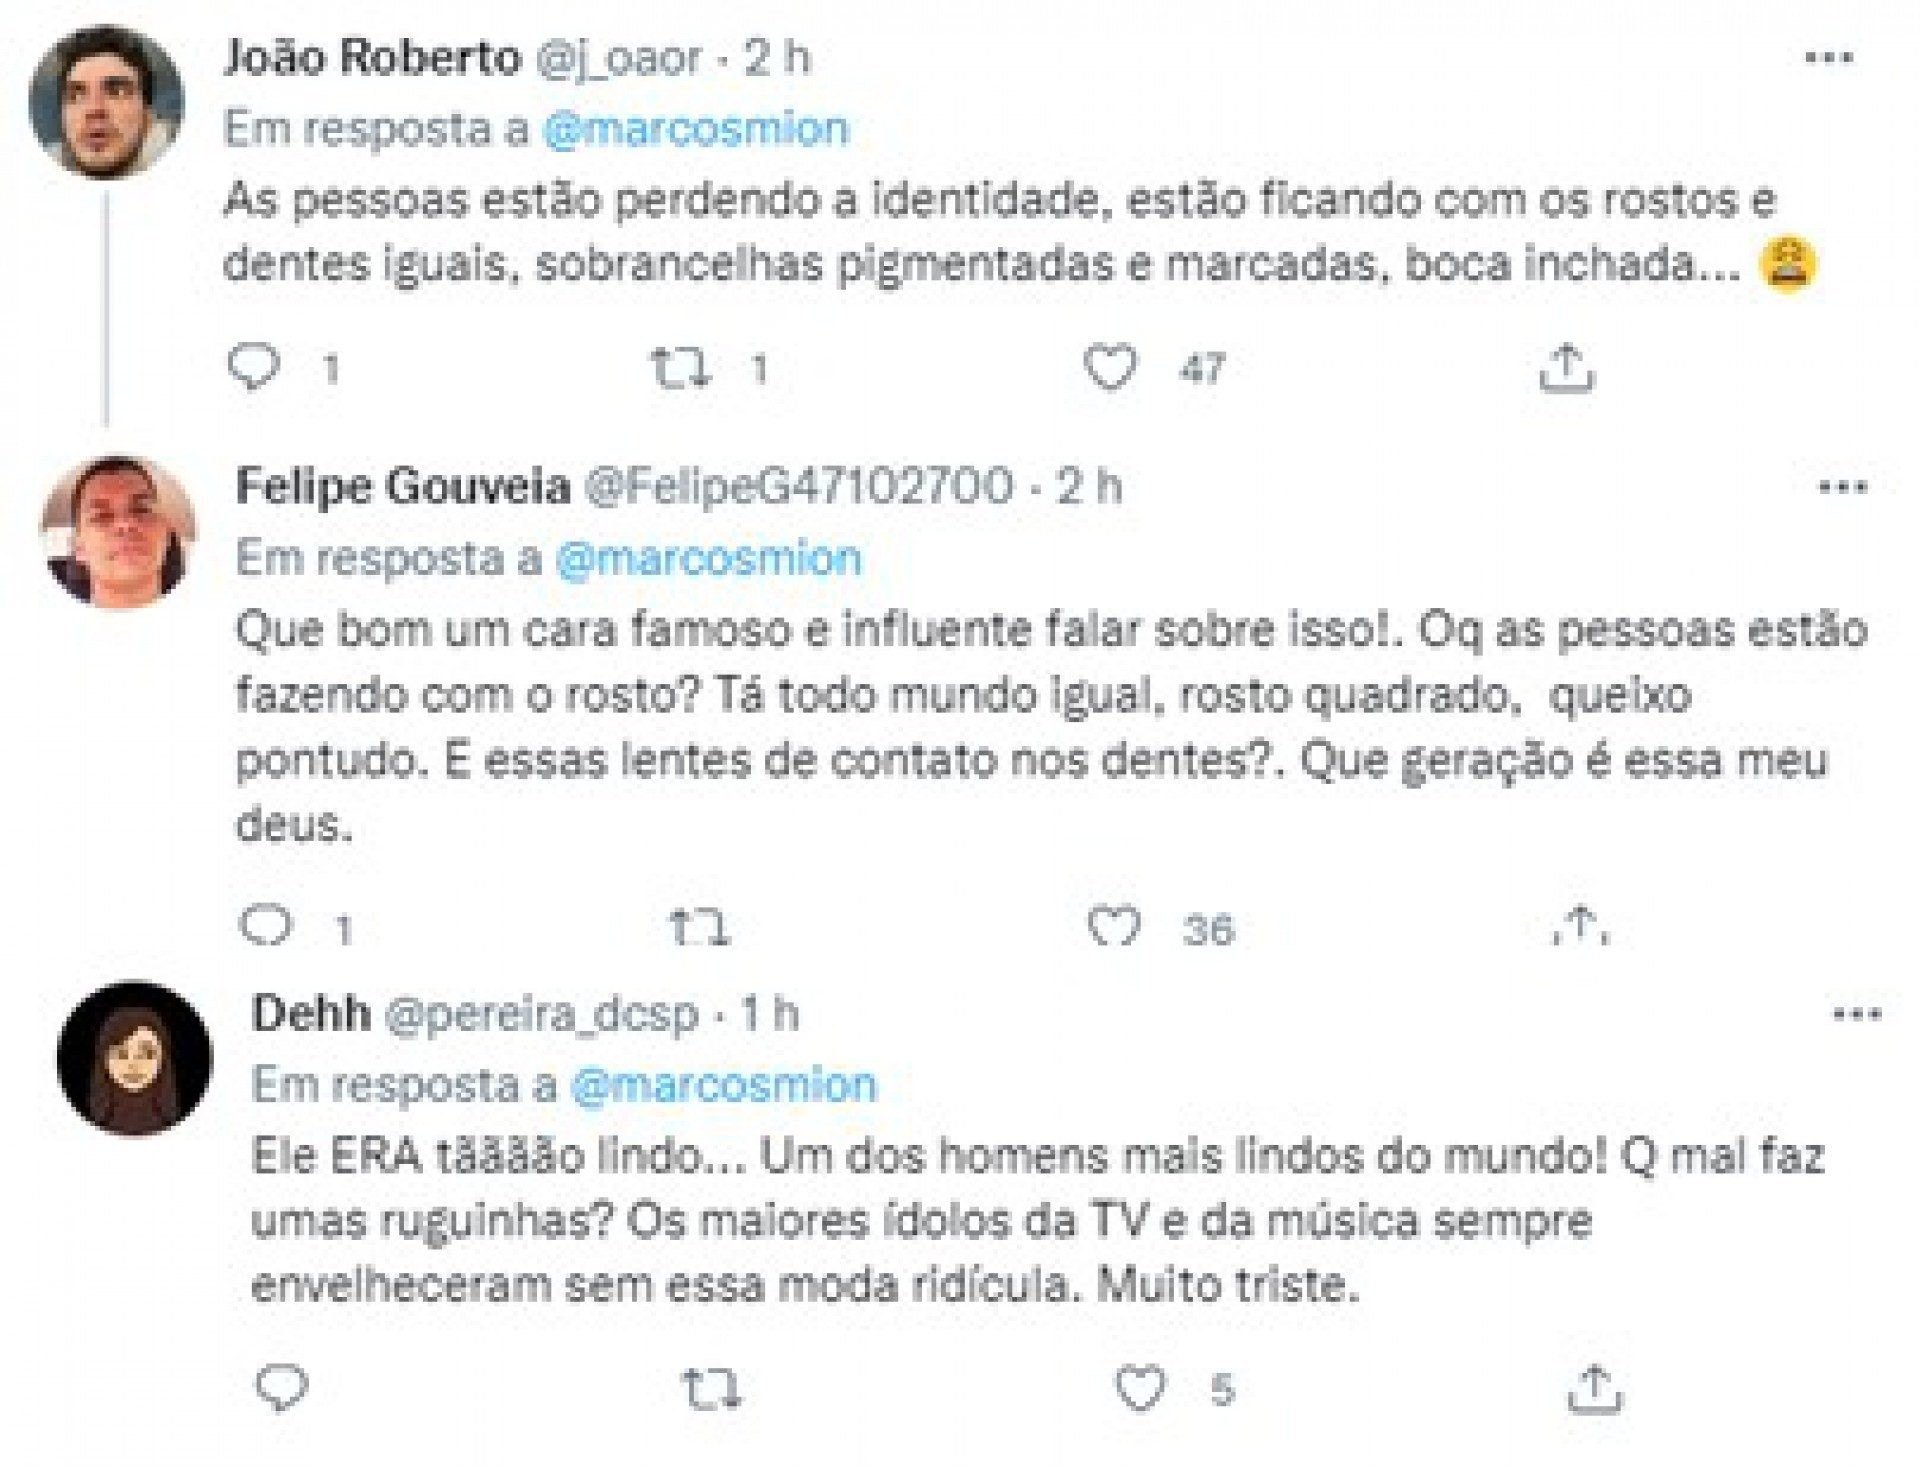Share Dehh's tweet
This screenshot has height=1468, width=1920.
[x=1594, y=1388]
